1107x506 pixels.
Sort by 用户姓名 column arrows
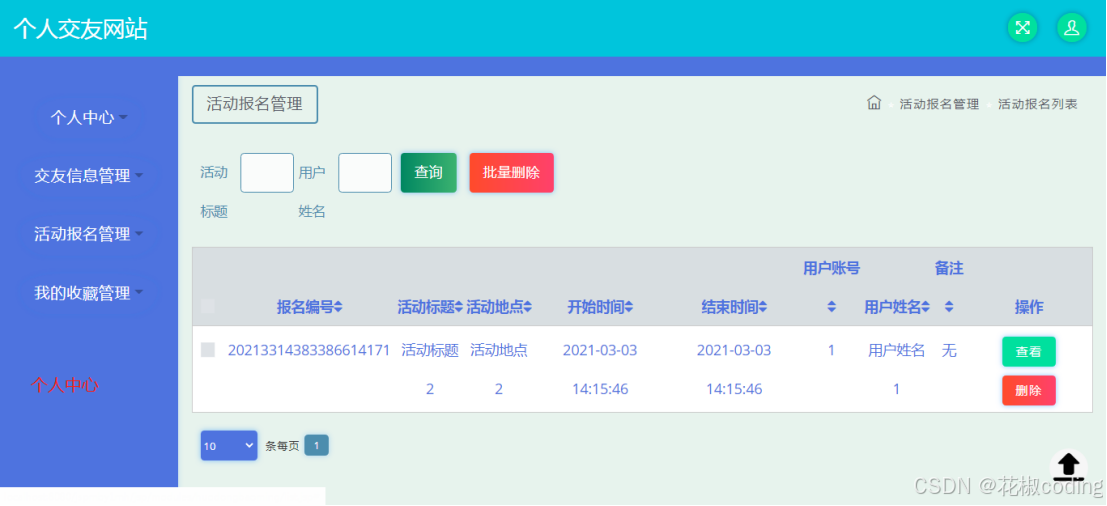(926, 307)
